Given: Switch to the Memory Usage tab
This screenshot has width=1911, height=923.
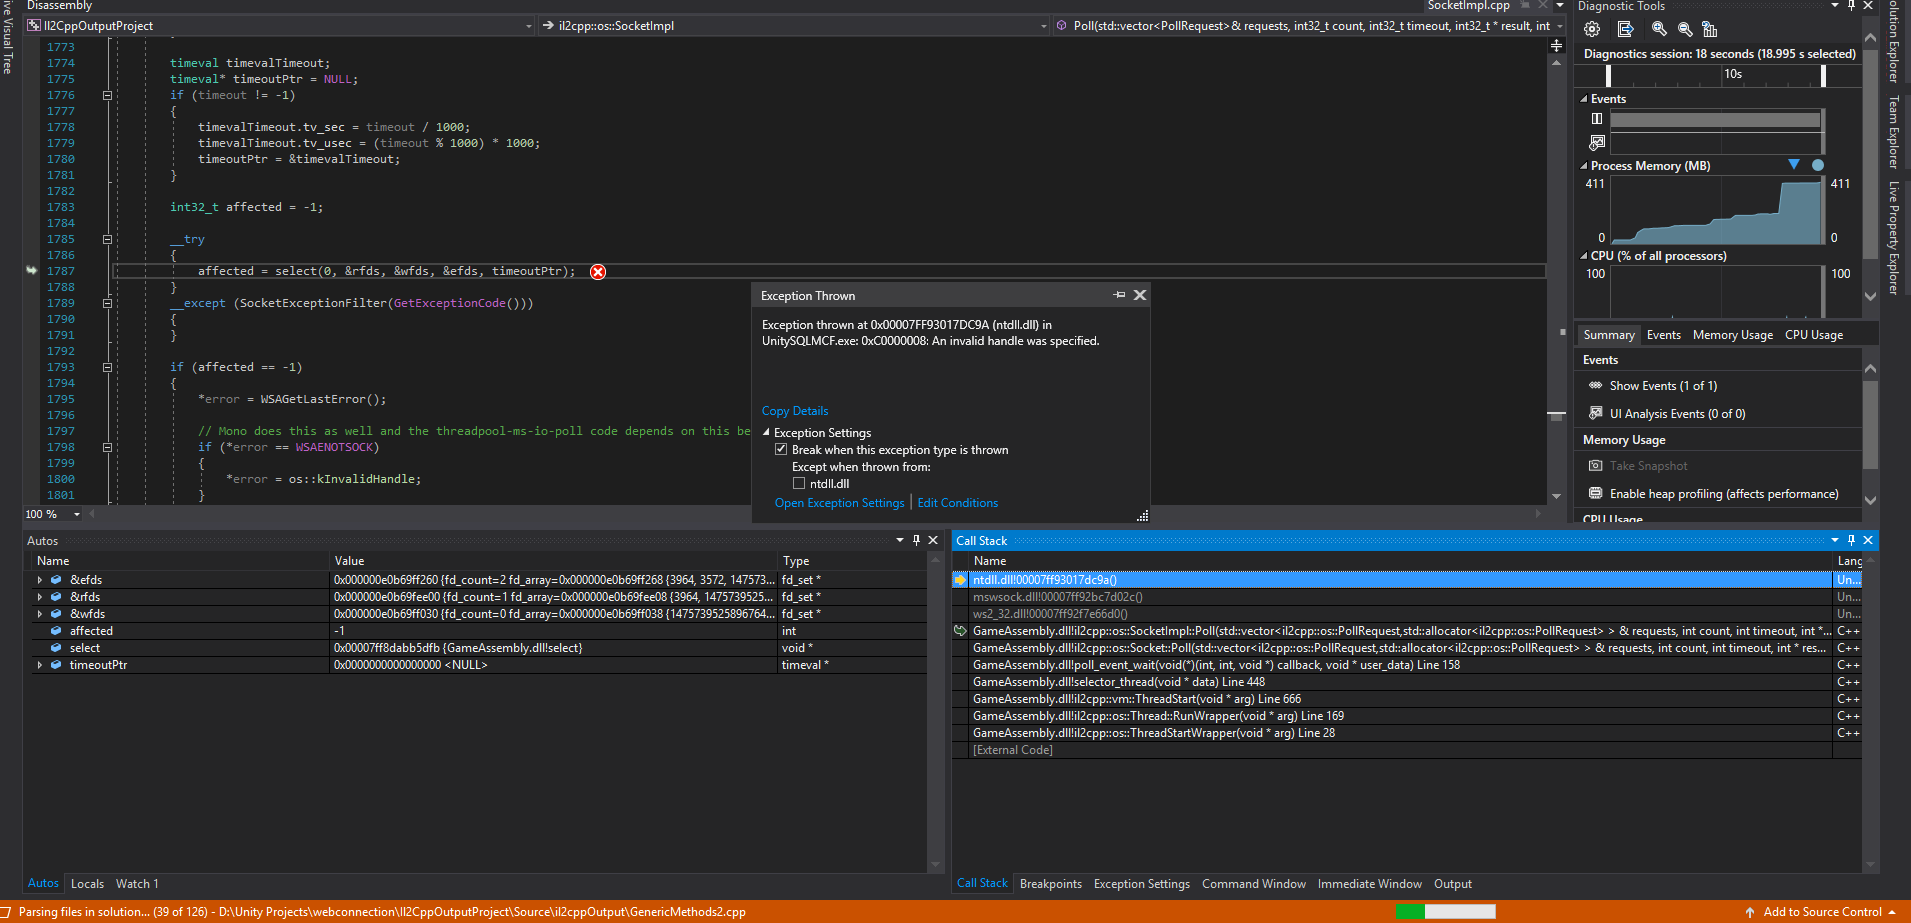Looking at the screenshot, I should pos(1732,334).
